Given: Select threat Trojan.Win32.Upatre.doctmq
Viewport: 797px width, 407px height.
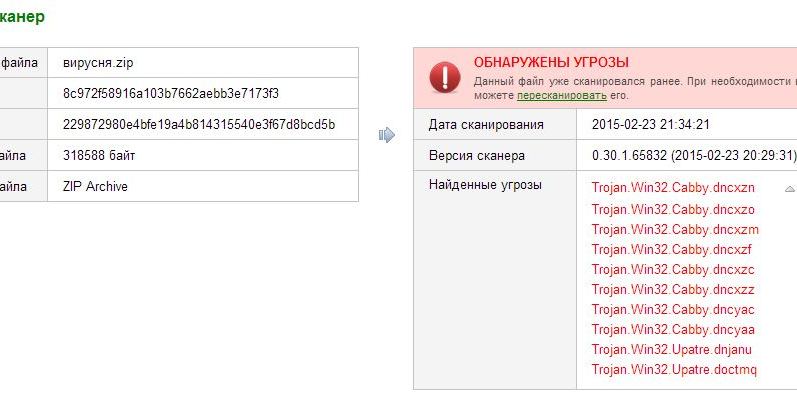Looking at the screenshot, I should [674, 370].
